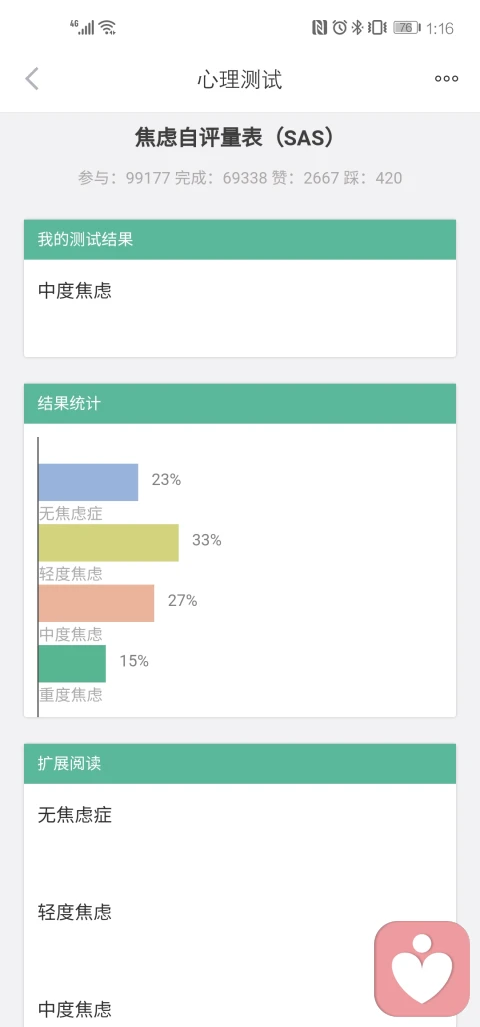The width and height of the screenshot is (480, 1027).
Task: Tap the 结果统计 section header
Action: (x=240, y=403)
